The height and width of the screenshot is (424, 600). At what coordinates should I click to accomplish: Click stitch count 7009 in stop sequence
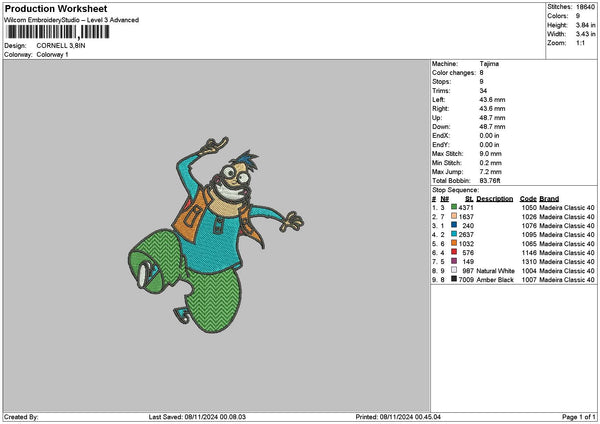(x=466, y=280)
